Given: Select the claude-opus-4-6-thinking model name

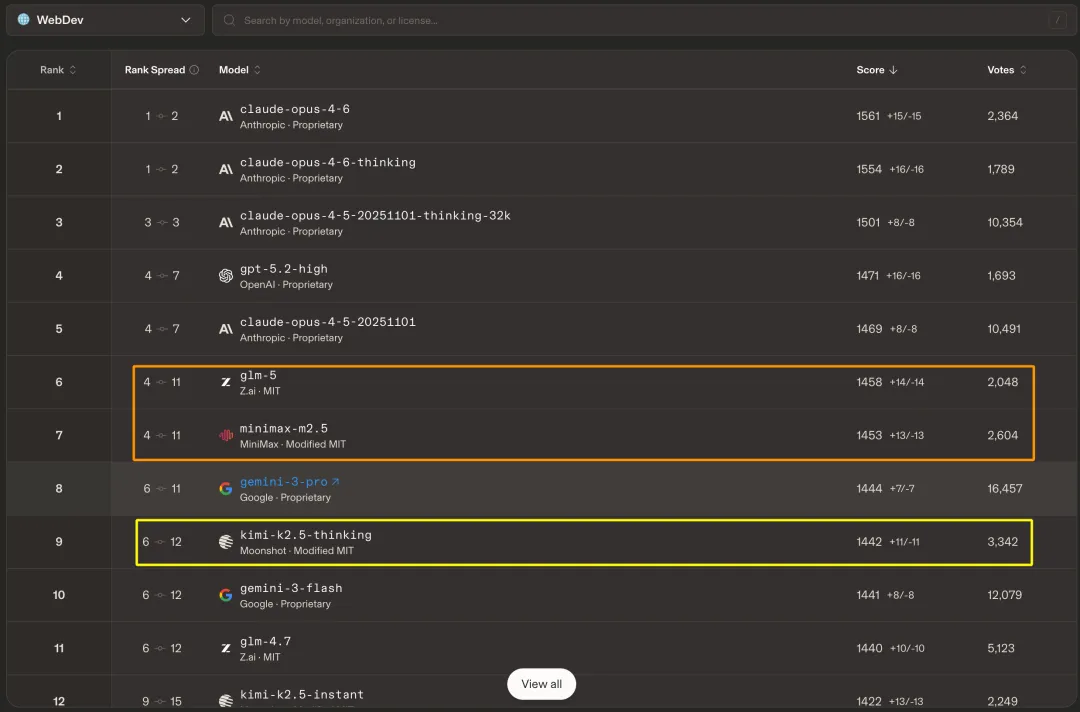Looking at the screenshot, I should (327, 162).
